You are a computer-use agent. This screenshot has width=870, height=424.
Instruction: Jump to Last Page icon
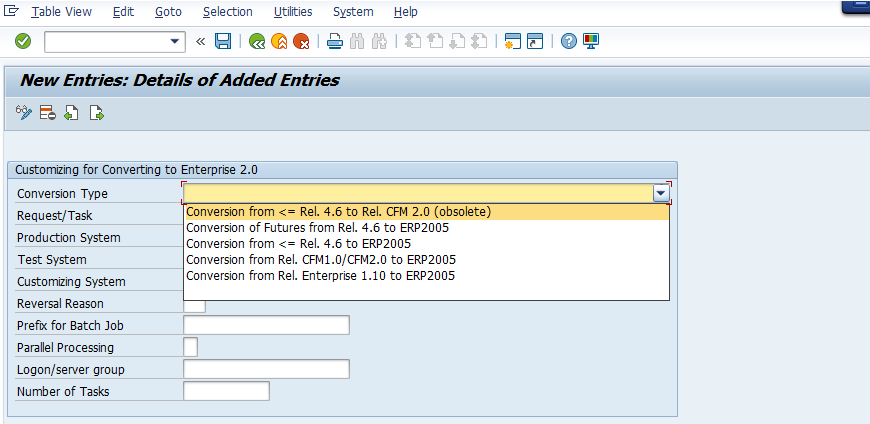(x=479, y=41)
